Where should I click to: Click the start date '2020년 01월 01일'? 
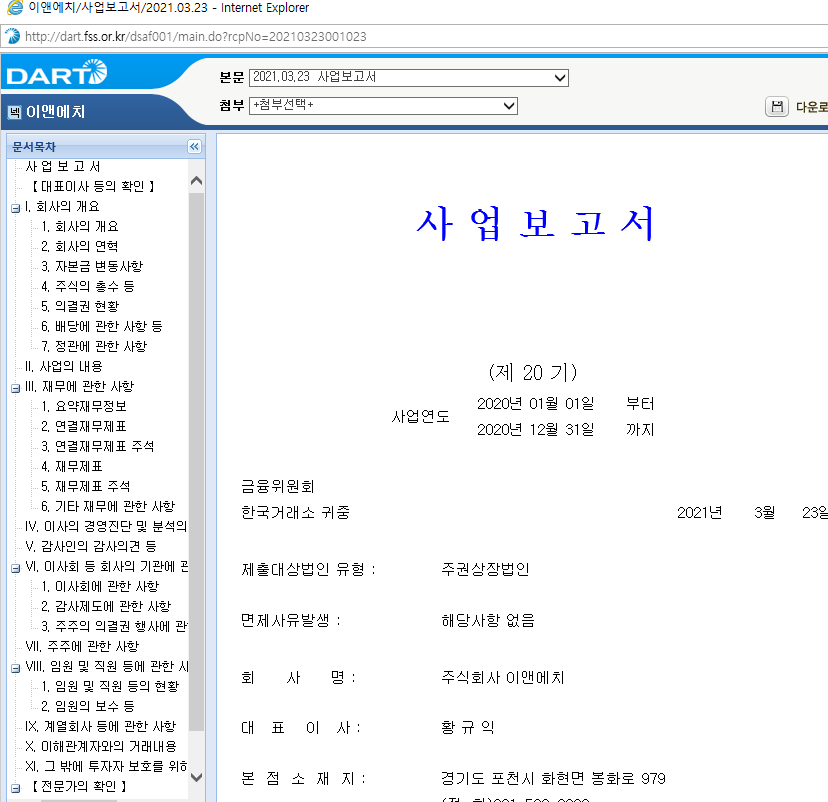coord(535,404)
